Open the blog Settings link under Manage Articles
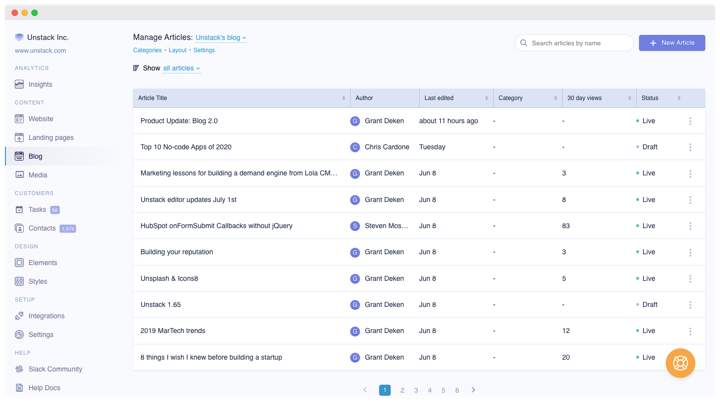The height and width of the screenshot is (402, 720). (x=204, y=50)
